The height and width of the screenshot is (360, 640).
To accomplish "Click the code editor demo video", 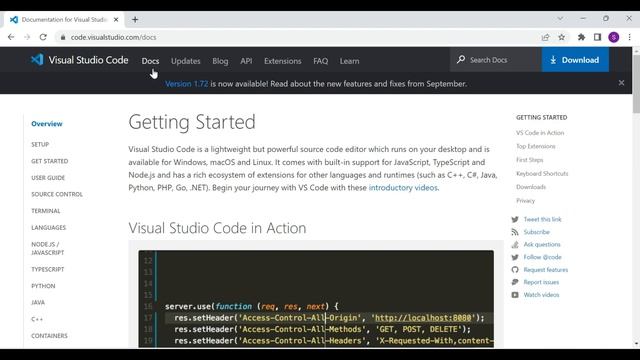I will coord(316,299).
